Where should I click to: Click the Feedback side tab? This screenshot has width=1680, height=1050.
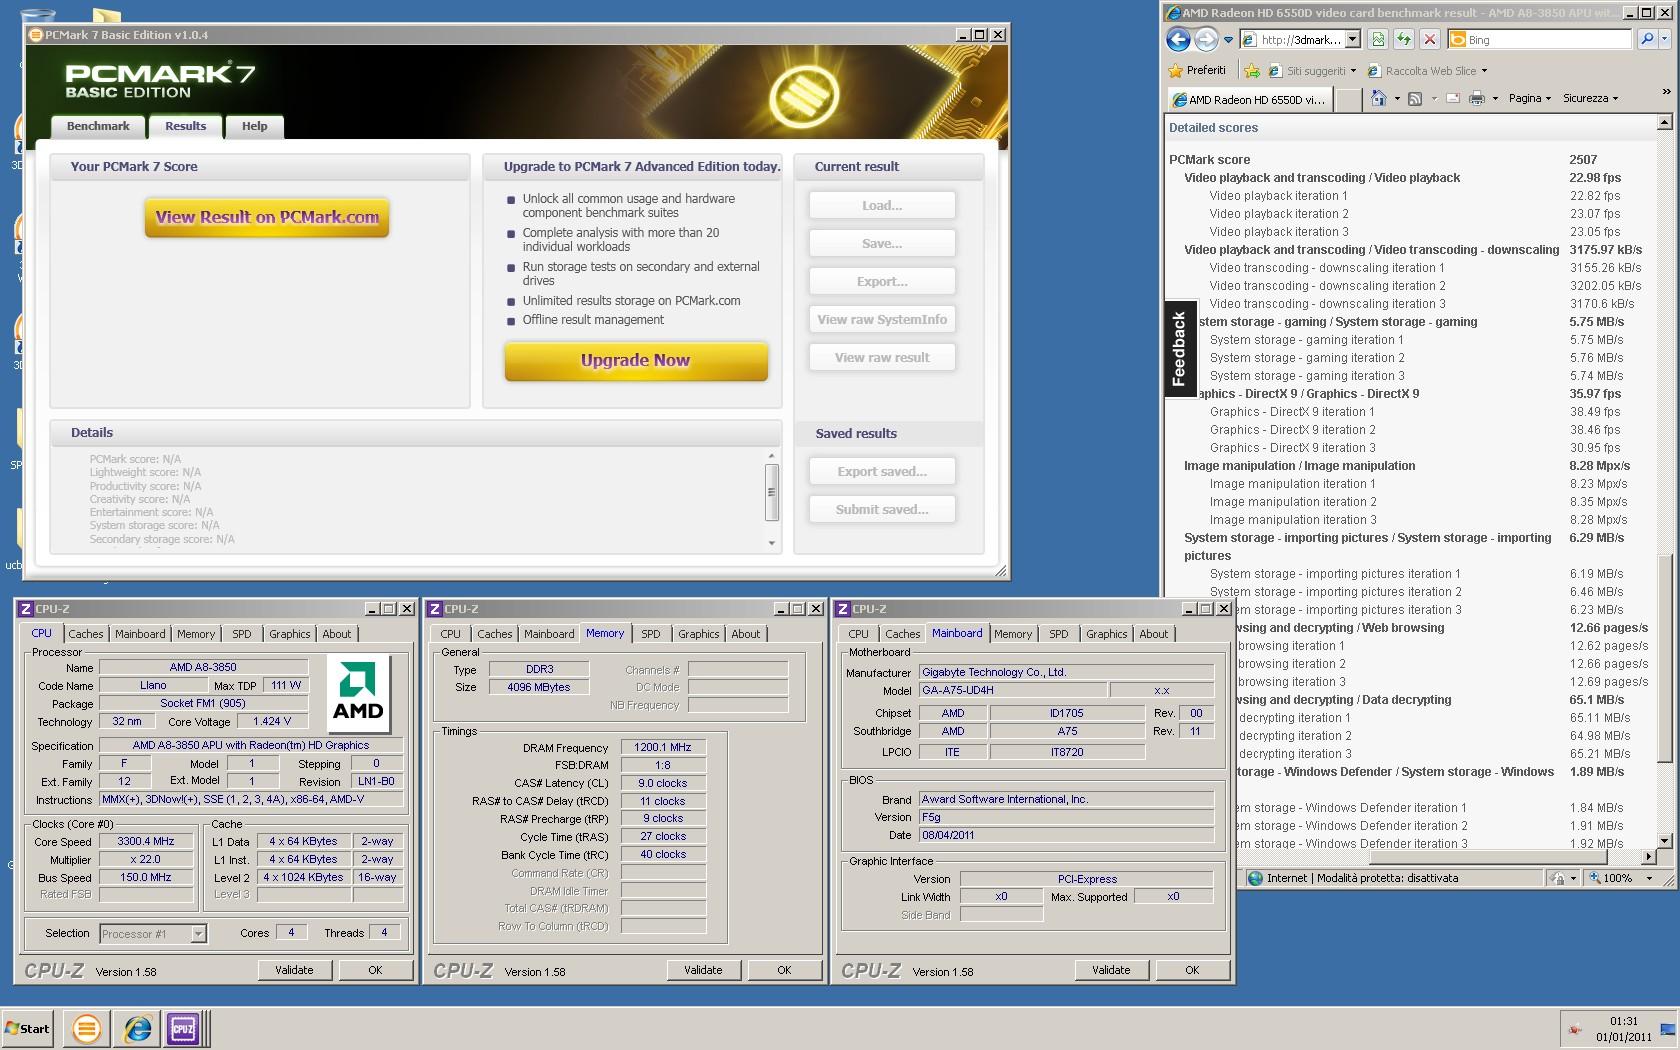click(x=1179, y=349)
